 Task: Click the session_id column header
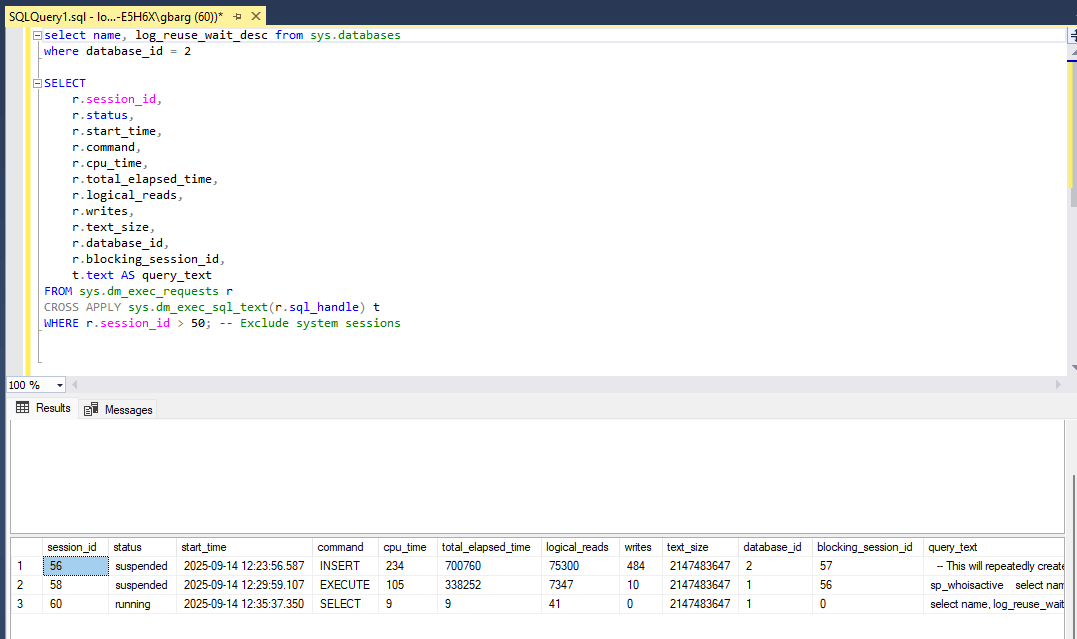(x=74, y=547)
